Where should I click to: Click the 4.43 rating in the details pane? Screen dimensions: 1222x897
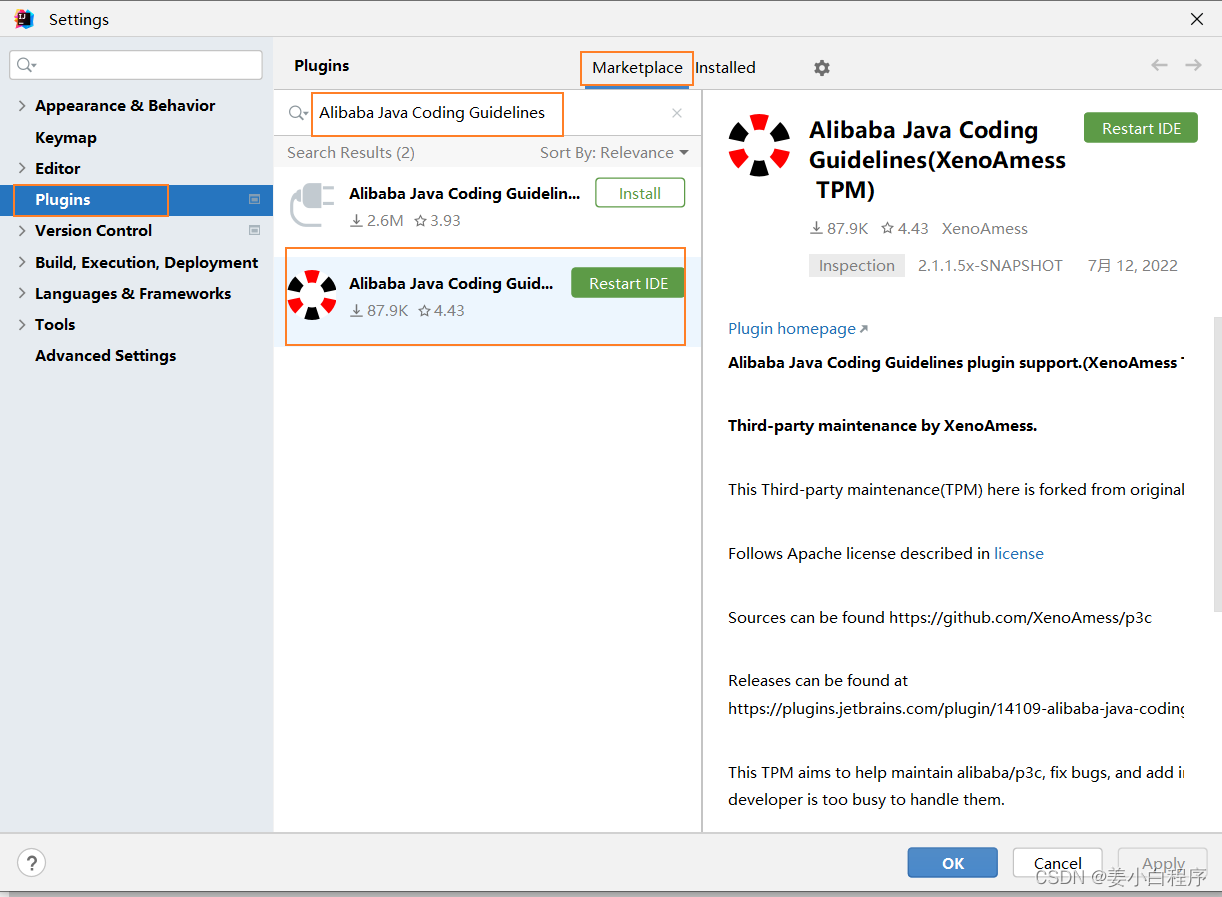(905, 229)
